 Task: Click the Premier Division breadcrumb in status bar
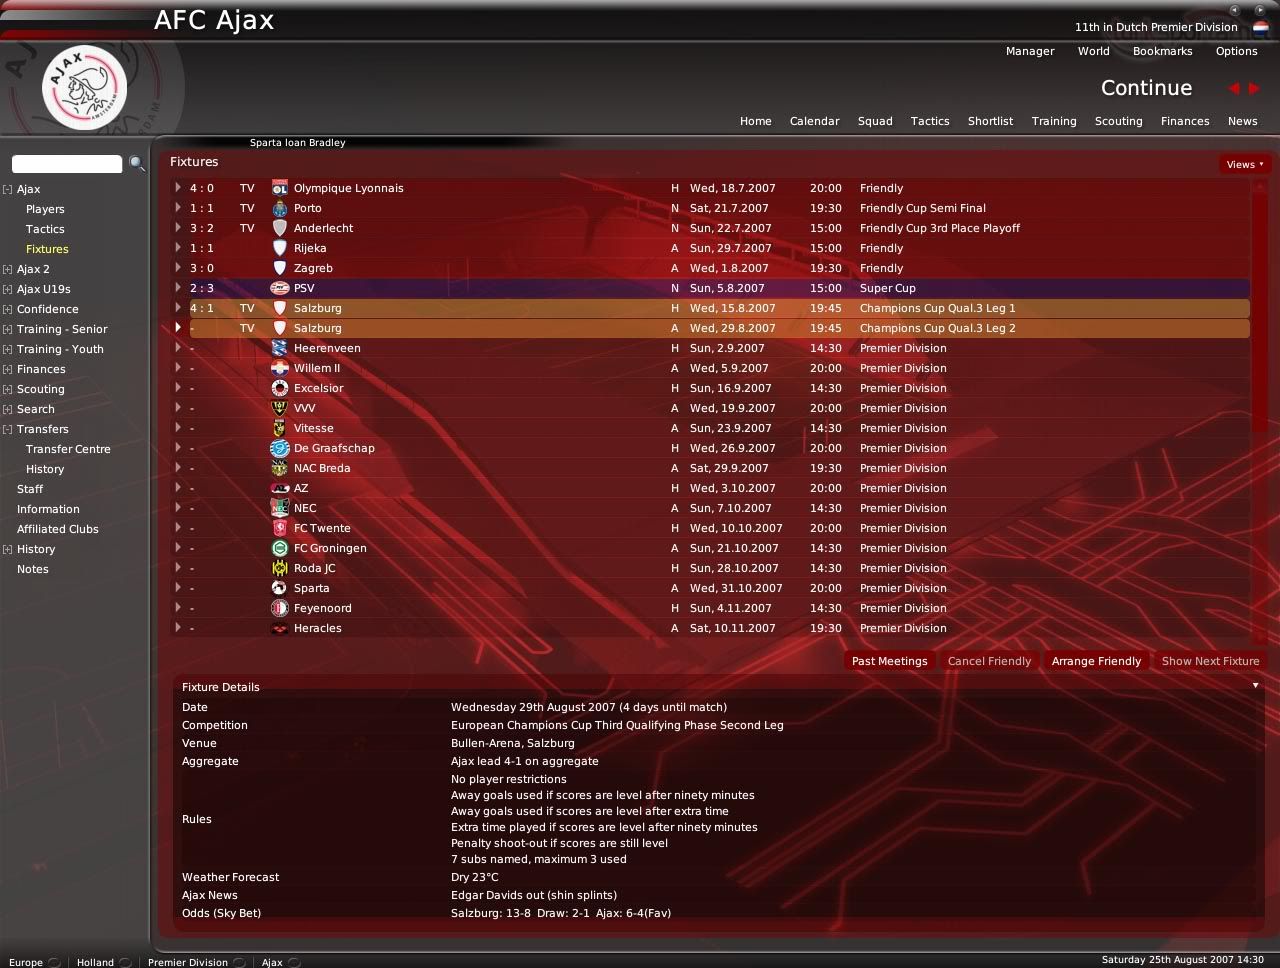point(188,962)
